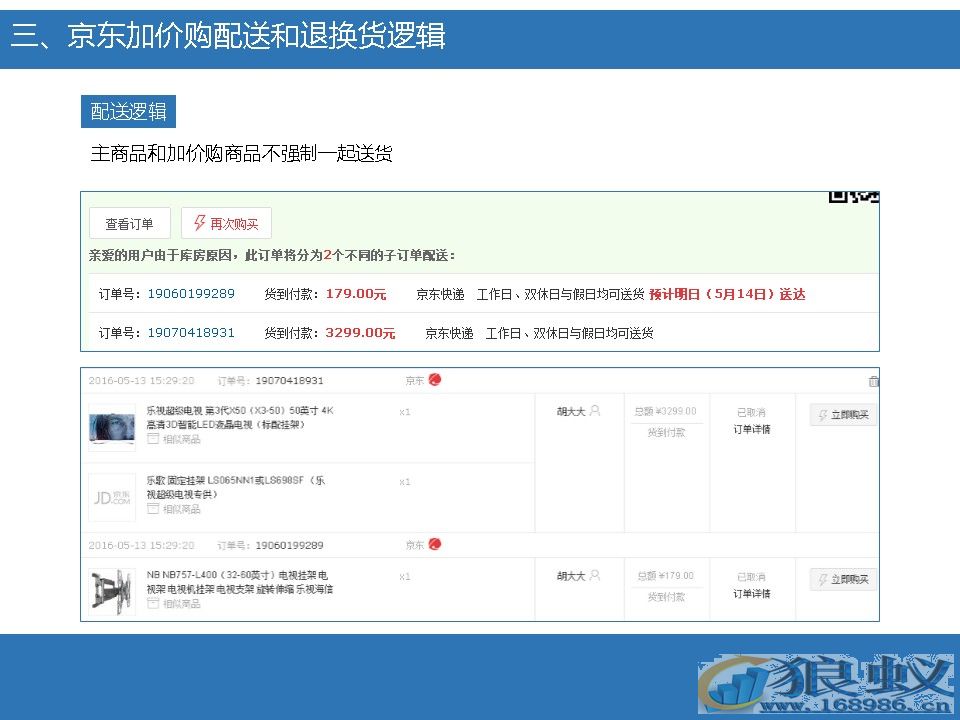
Task: Open the 乐歌 固定挂架 product title
Action: 236,487
